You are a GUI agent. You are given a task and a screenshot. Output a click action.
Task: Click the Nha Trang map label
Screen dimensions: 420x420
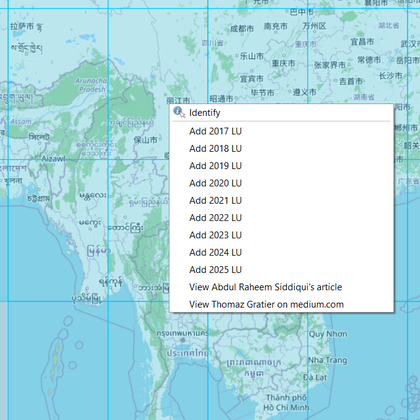coord(327,360)
